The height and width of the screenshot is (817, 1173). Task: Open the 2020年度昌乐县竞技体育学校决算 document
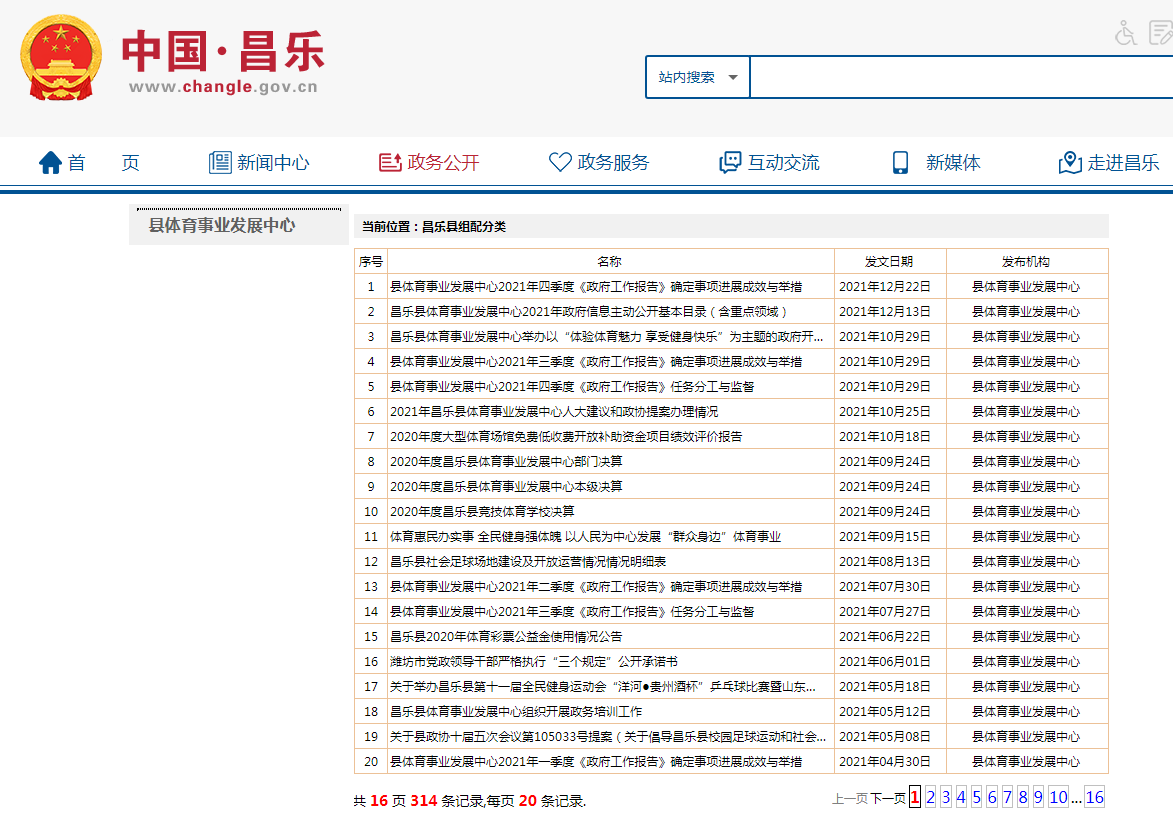click(x=482, y=511)
